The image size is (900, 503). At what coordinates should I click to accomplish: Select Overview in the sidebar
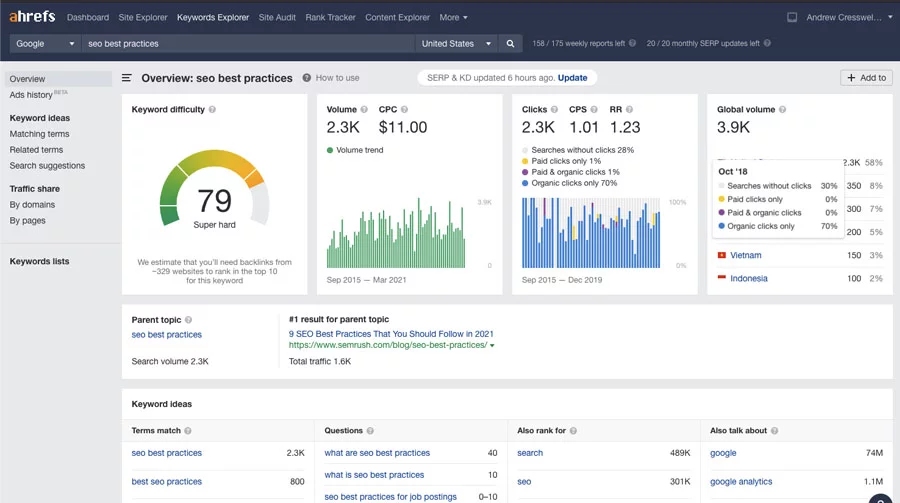click(x=59, y=79)
